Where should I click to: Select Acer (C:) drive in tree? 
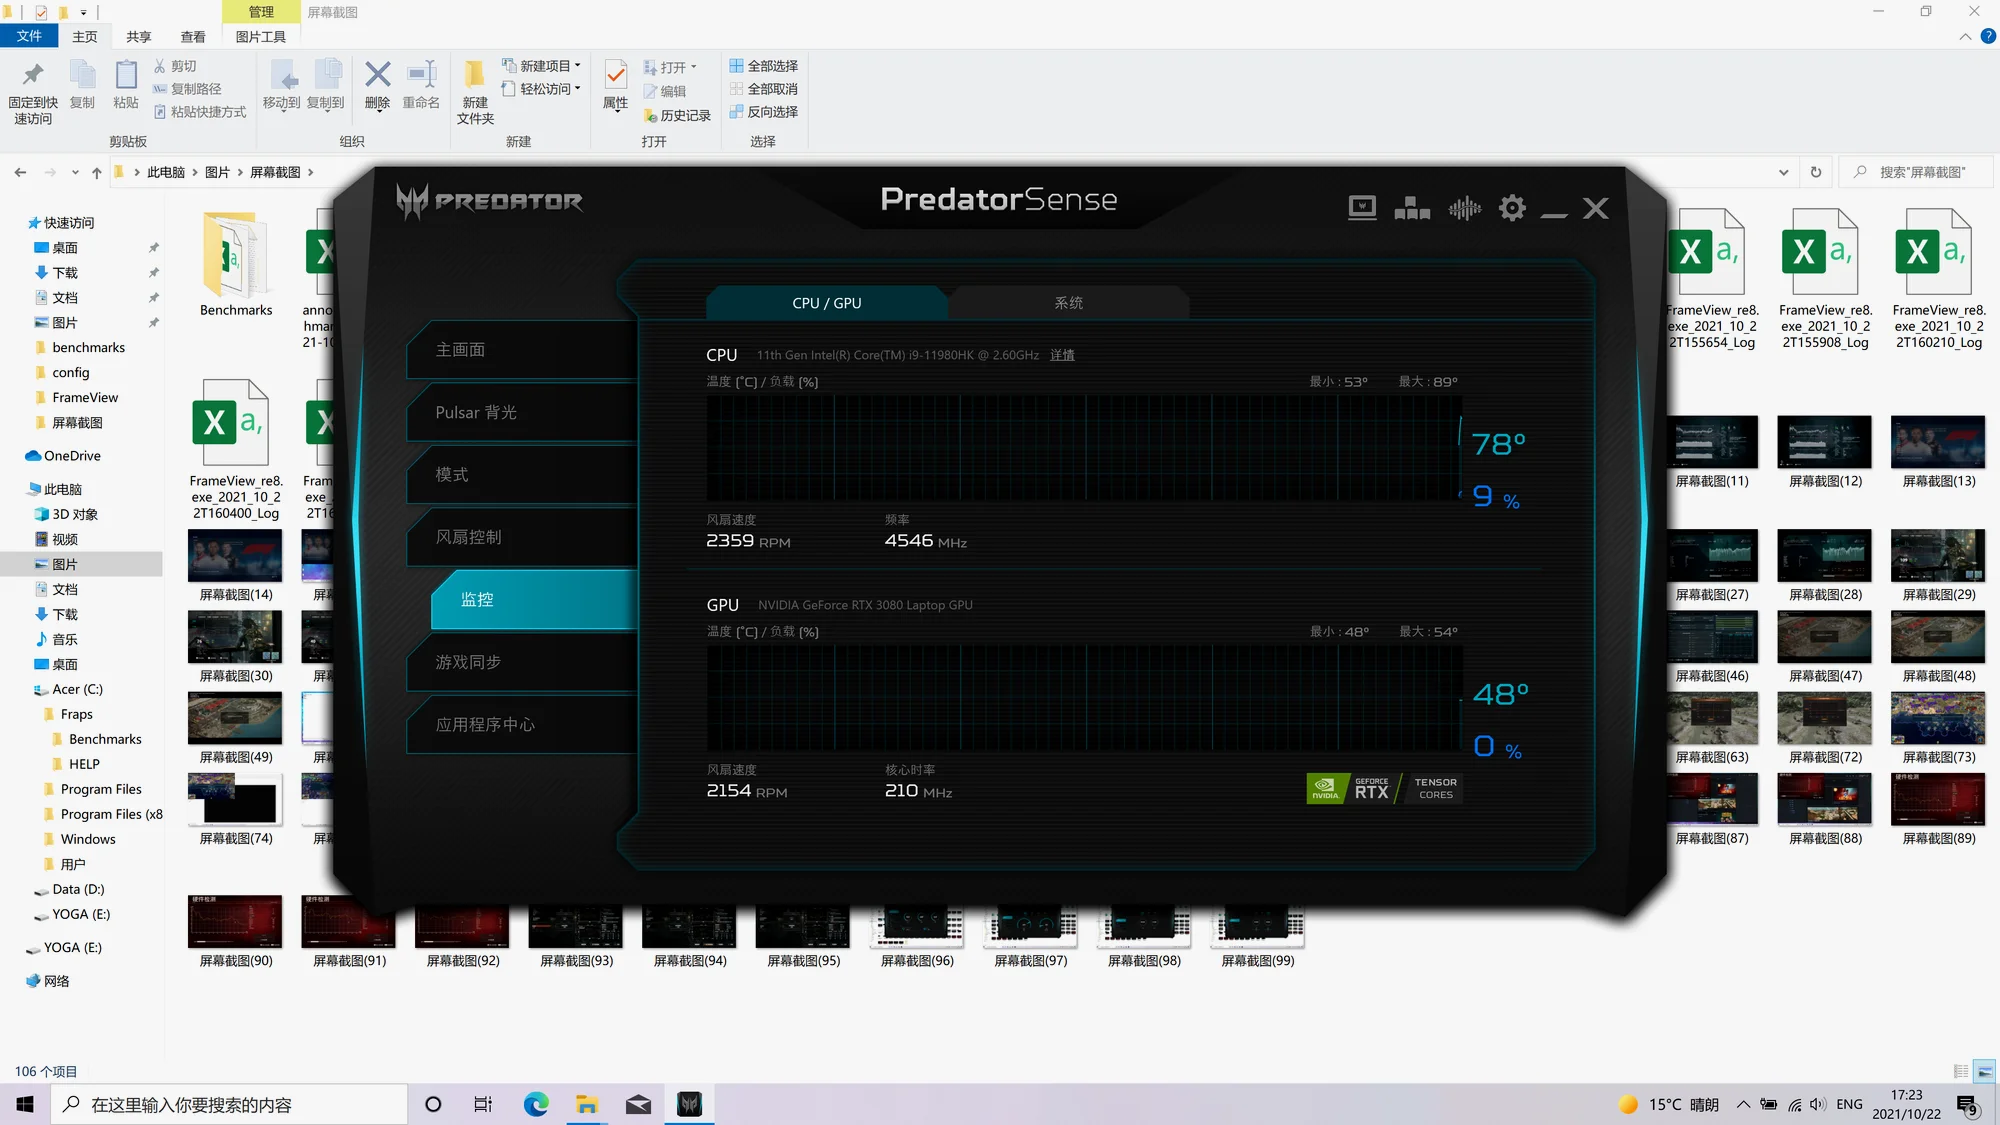77,689
